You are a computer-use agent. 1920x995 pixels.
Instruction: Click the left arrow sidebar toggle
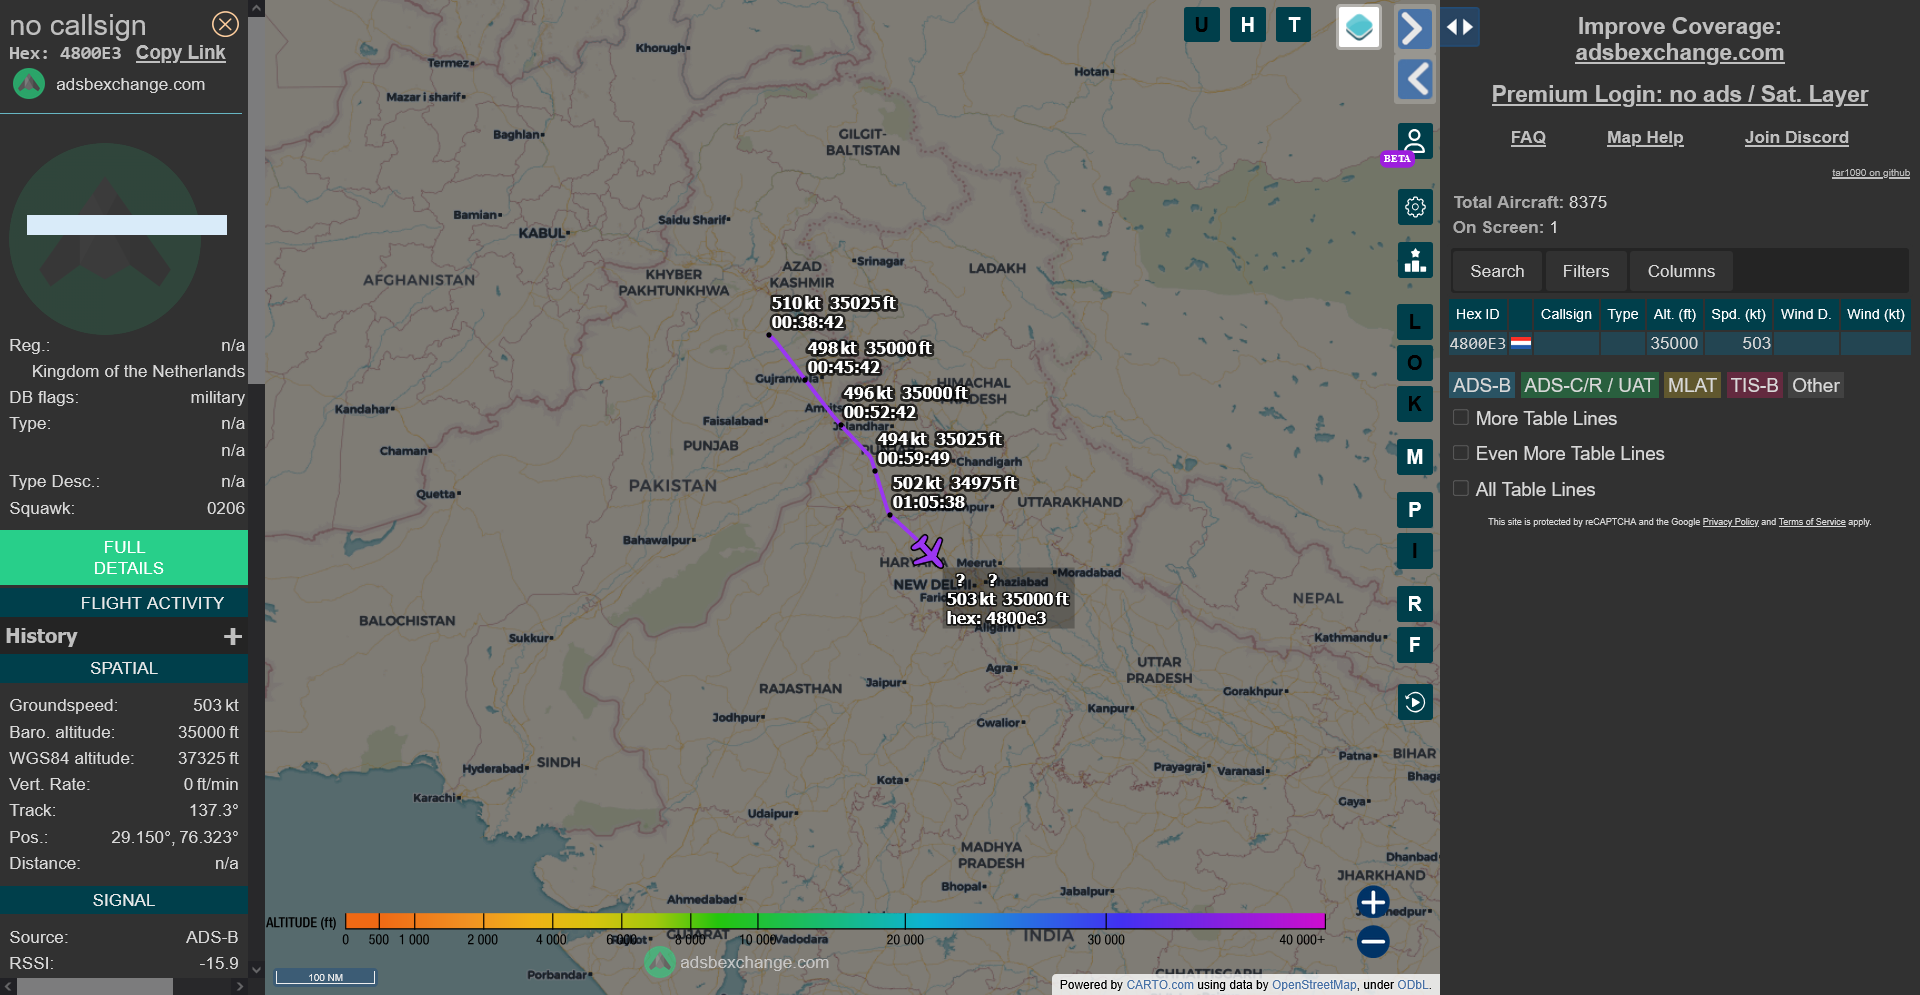point(1414,79)
